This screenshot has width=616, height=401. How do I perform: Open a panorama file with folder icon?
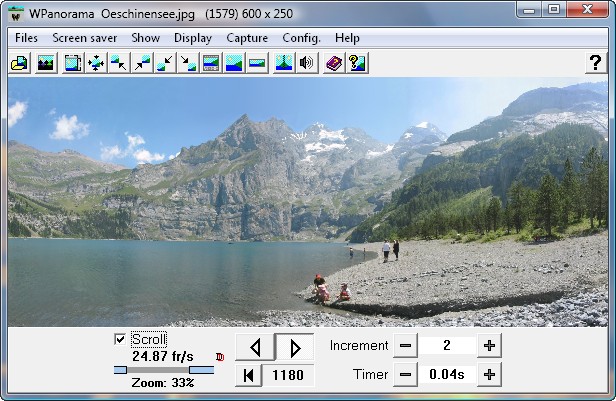point(20,63)
